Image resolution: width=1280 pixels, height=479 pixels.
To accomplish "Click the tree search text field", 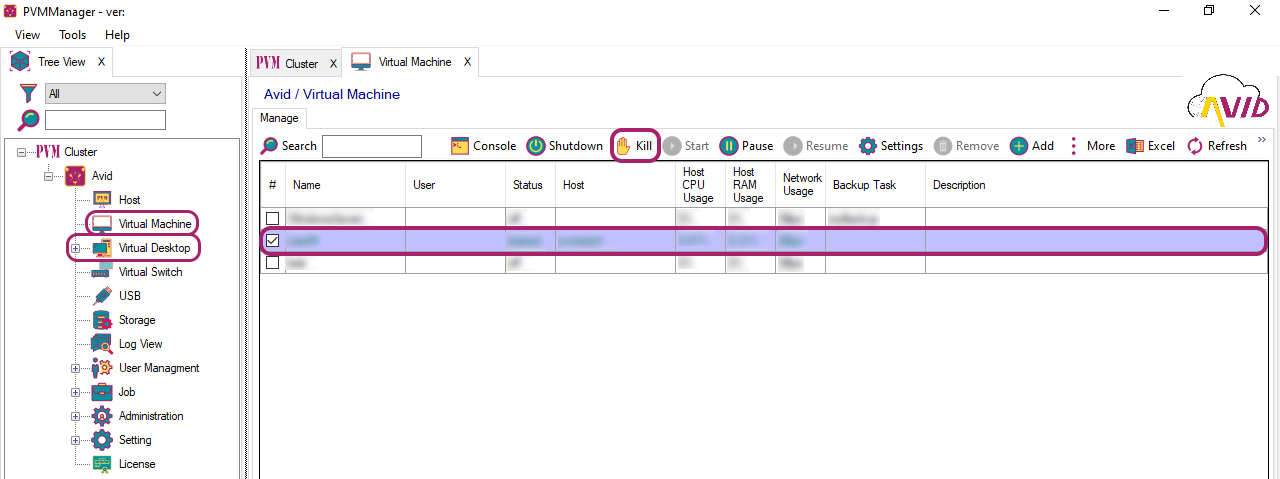I will (105, 120).
